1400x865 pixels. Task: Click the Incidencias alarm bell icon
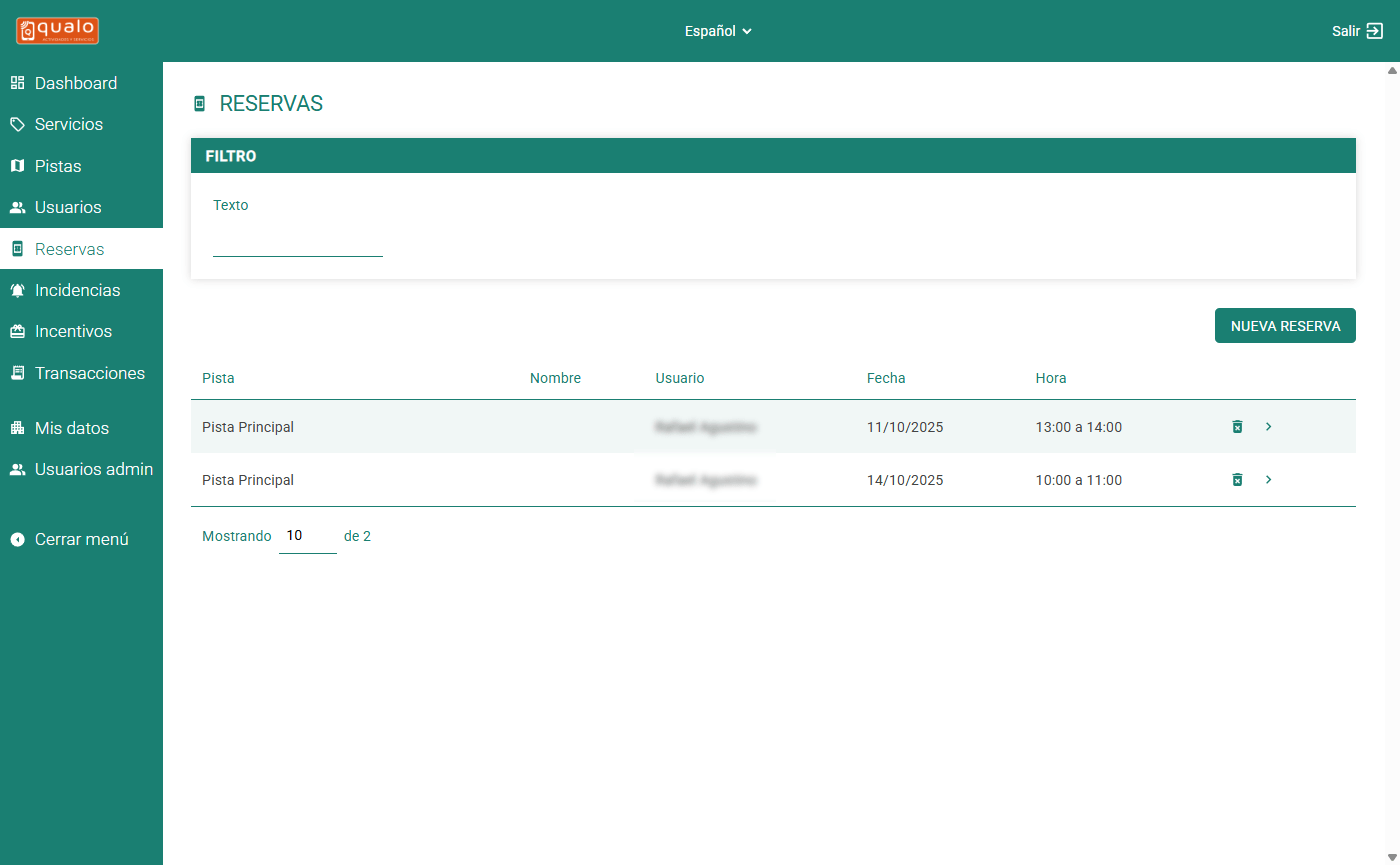(17, 290)
